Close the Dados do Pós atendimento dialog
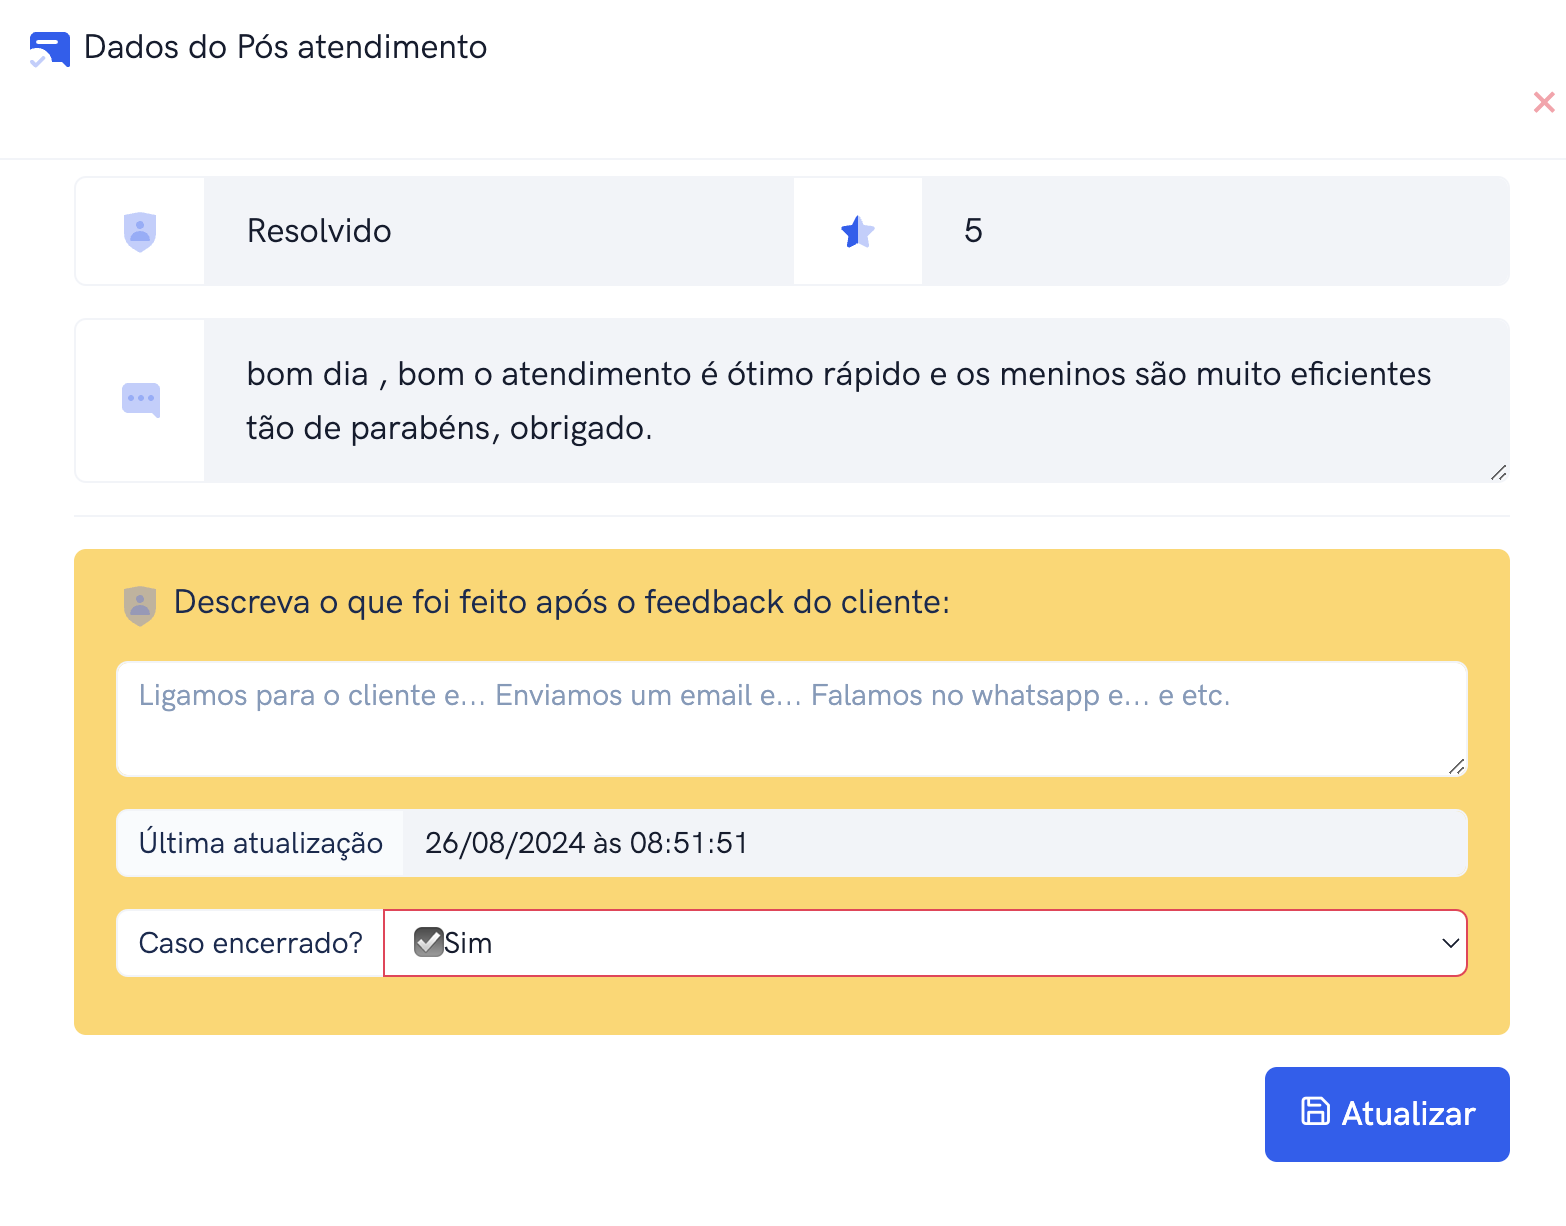The width and height of the screenshot is (1566, 1226). pos(1544,102)
